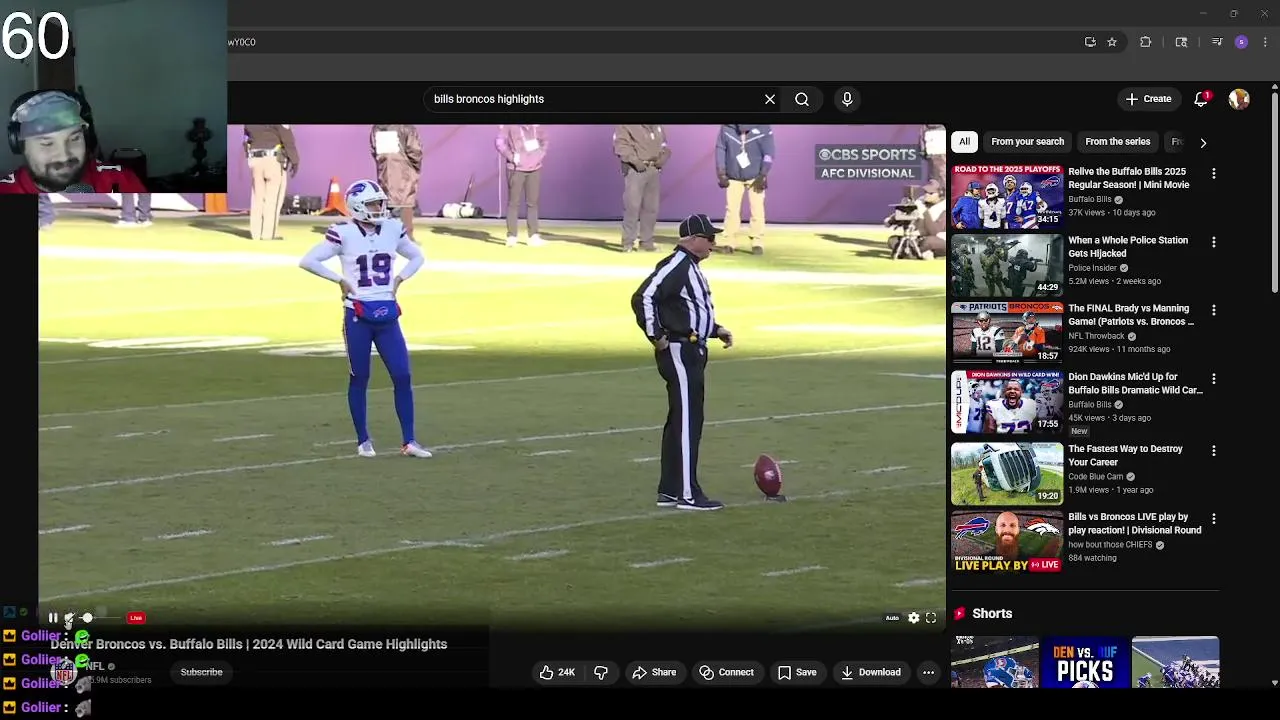
Task: Share the Broncos vs Bills video
Action: (x=654, y=672)
